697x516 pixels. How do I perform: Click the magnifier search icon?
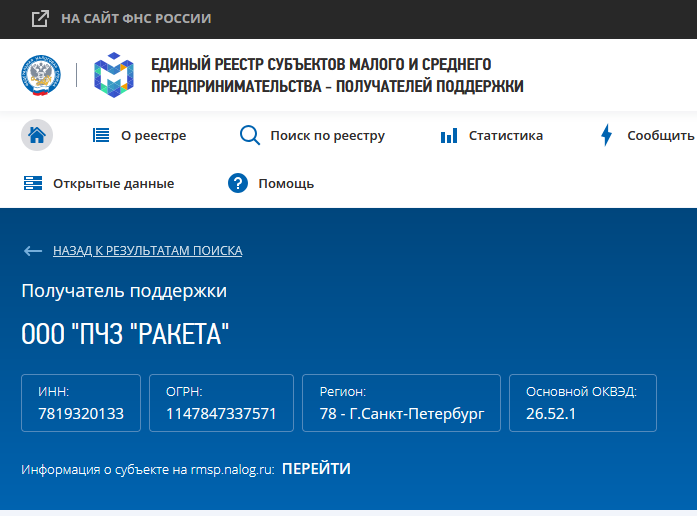(250, 135)
